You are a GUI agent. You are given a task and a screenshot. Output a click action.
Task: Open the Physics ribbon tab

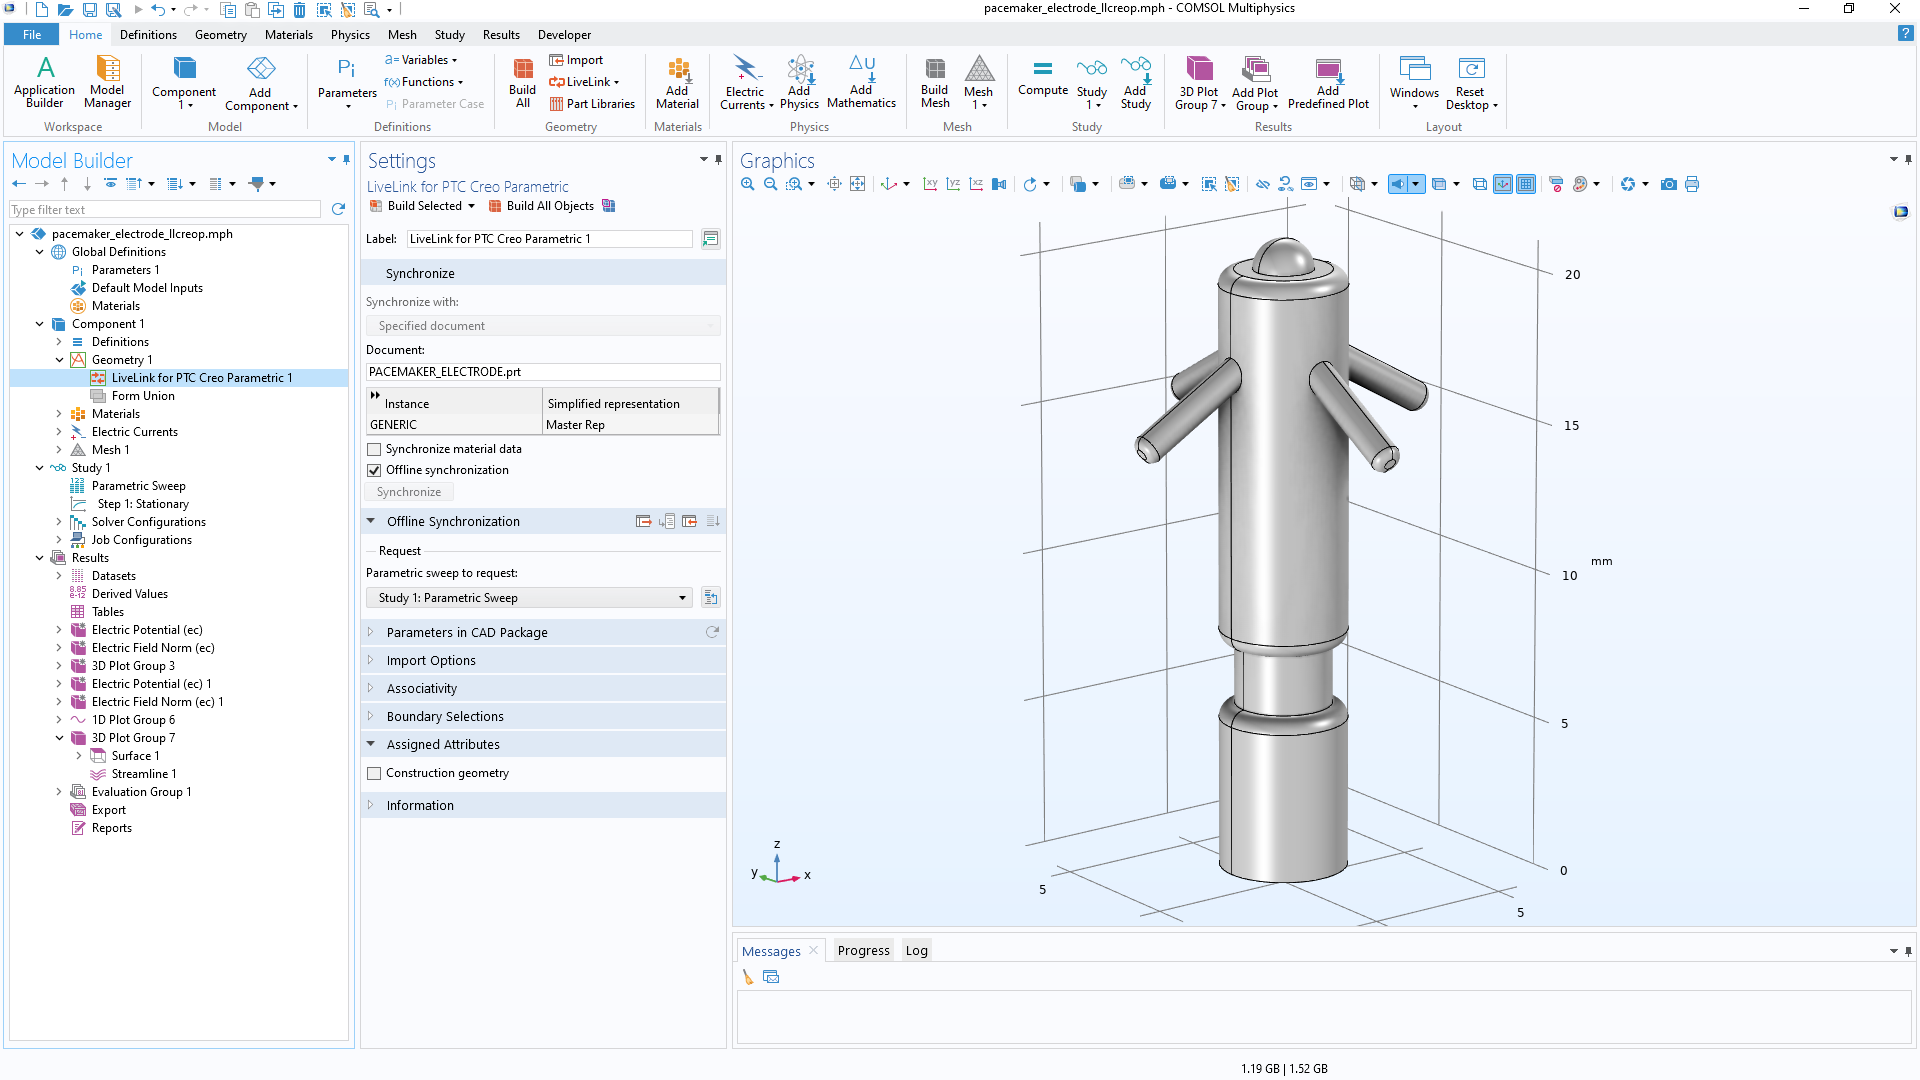tap(350, 35)
